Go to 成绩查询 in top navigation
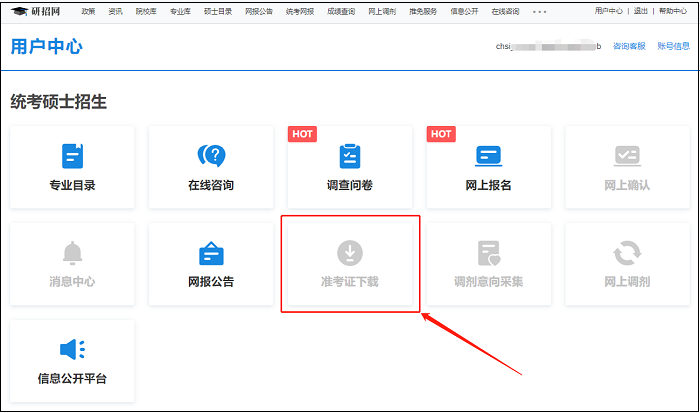700x413 pixels. 343,11
